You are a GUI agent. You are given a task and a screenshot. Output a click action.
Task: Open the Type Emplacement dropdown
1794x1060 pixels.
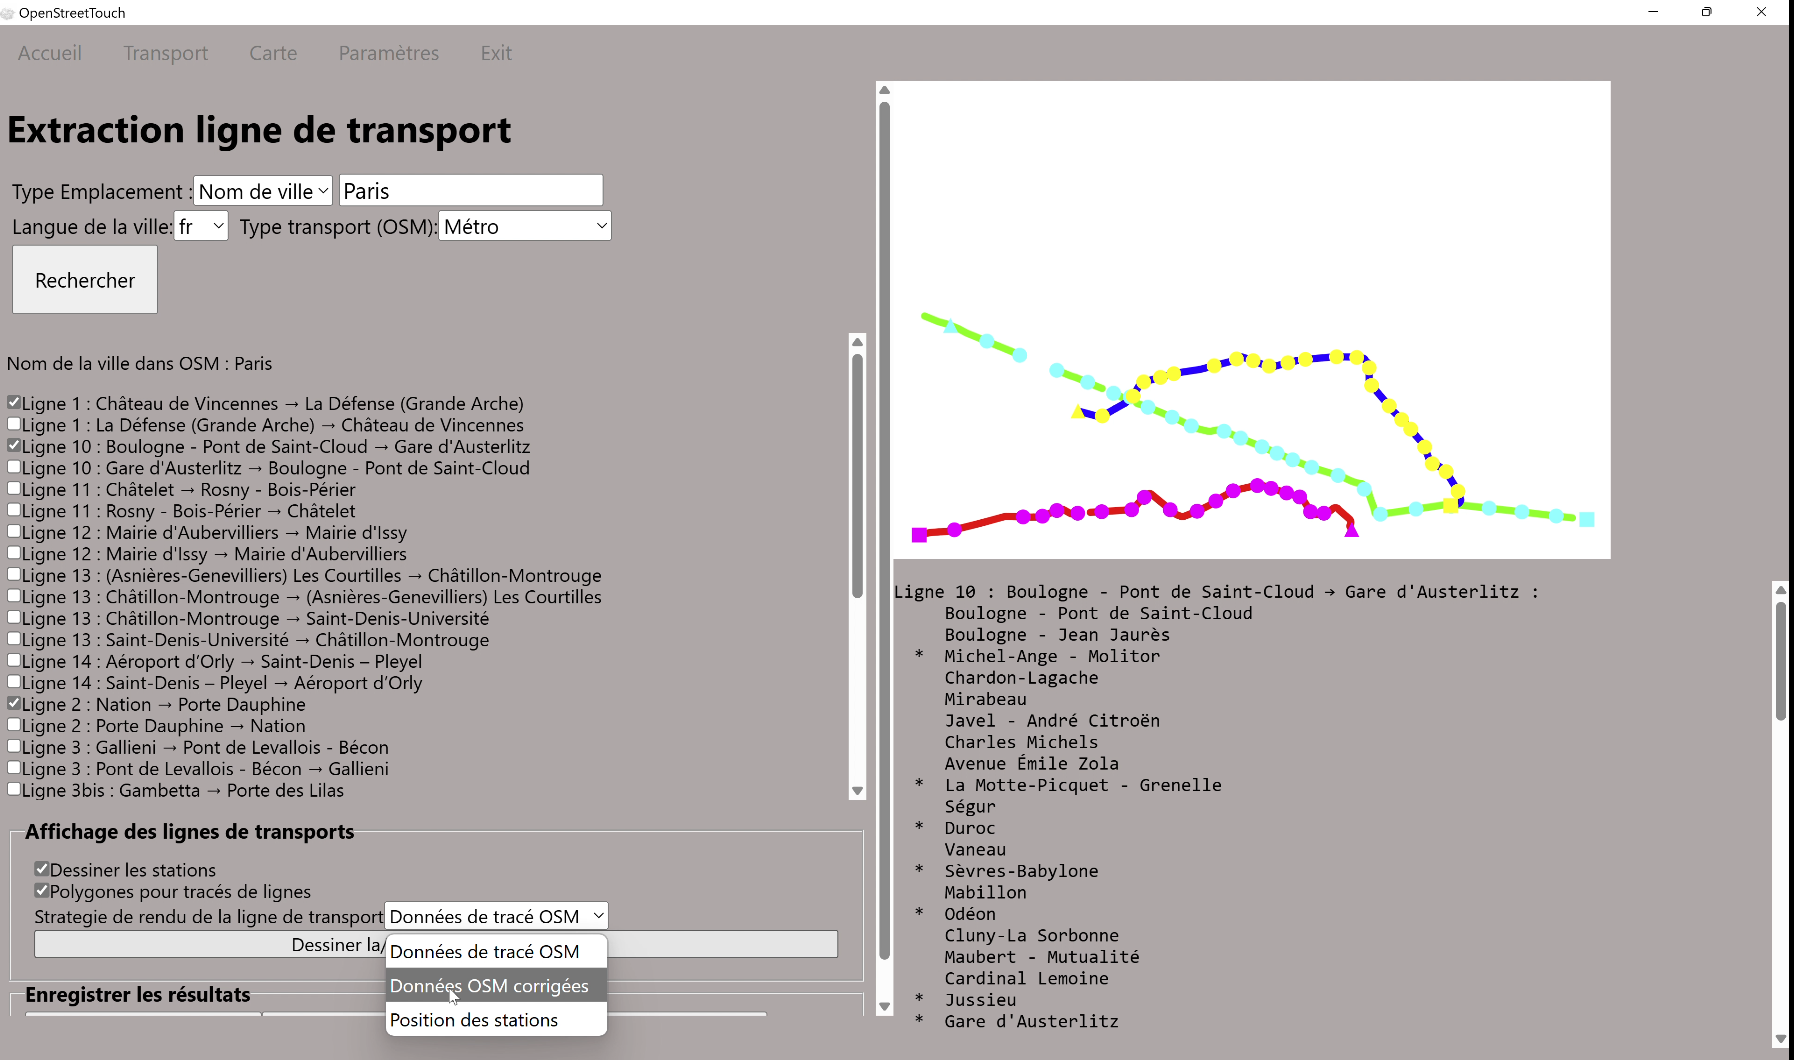coord(263,191)
